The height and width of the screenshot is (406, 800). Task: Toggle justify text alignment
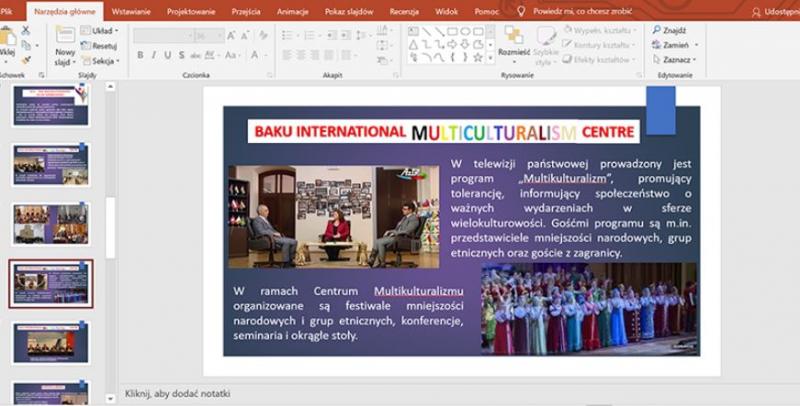329,55
